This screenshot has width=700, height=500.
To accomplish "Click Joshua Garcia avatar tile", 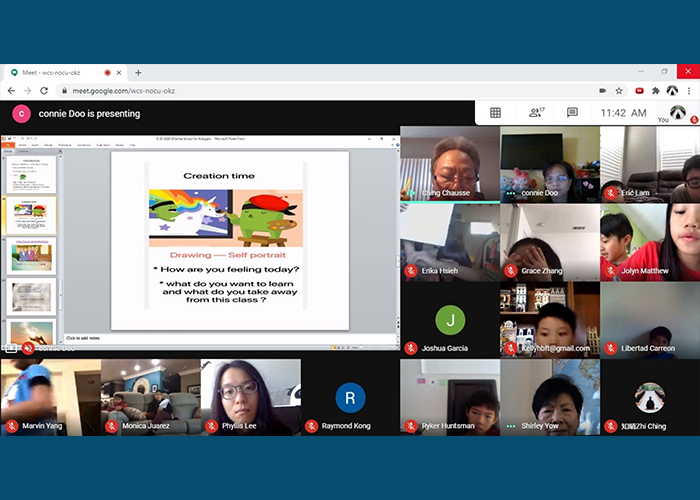I will pyautogui.click(x=450, y=320).
